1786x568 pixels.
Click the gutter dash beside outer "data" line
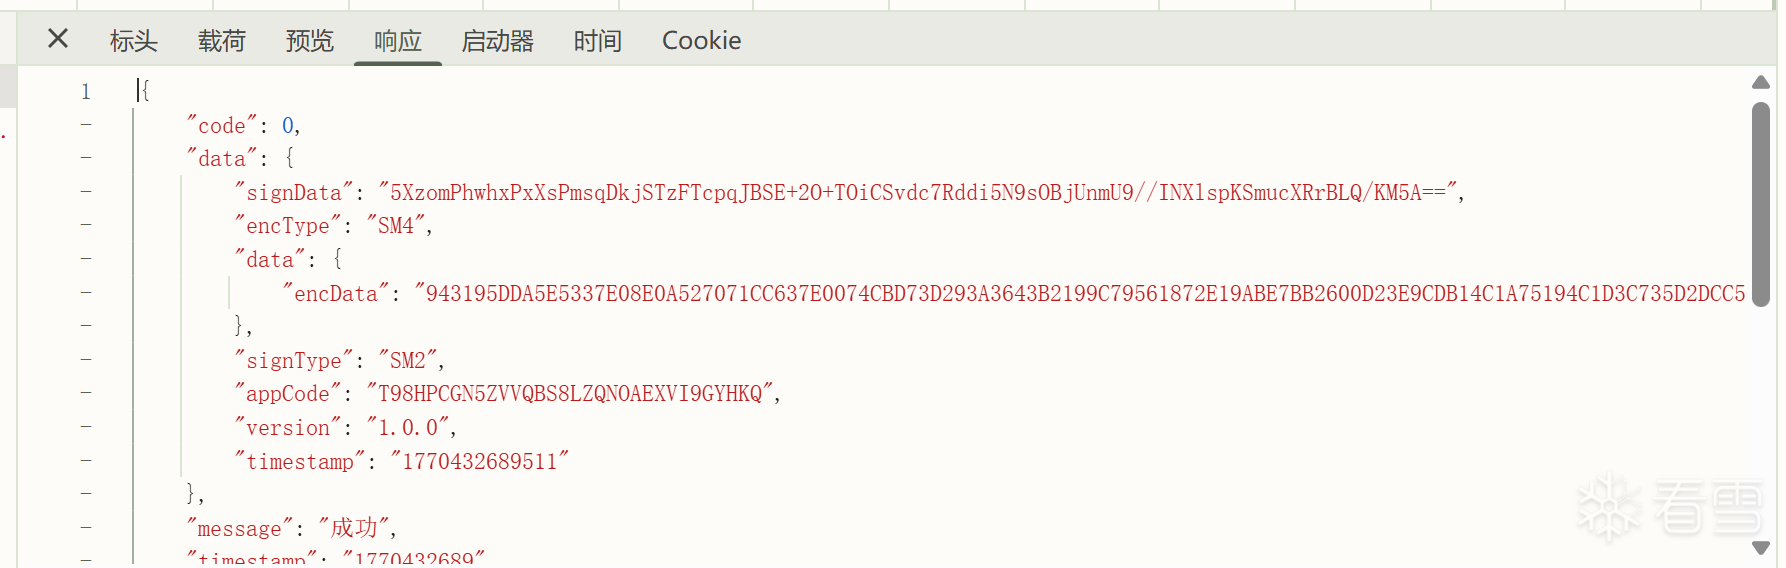point(86,158)
